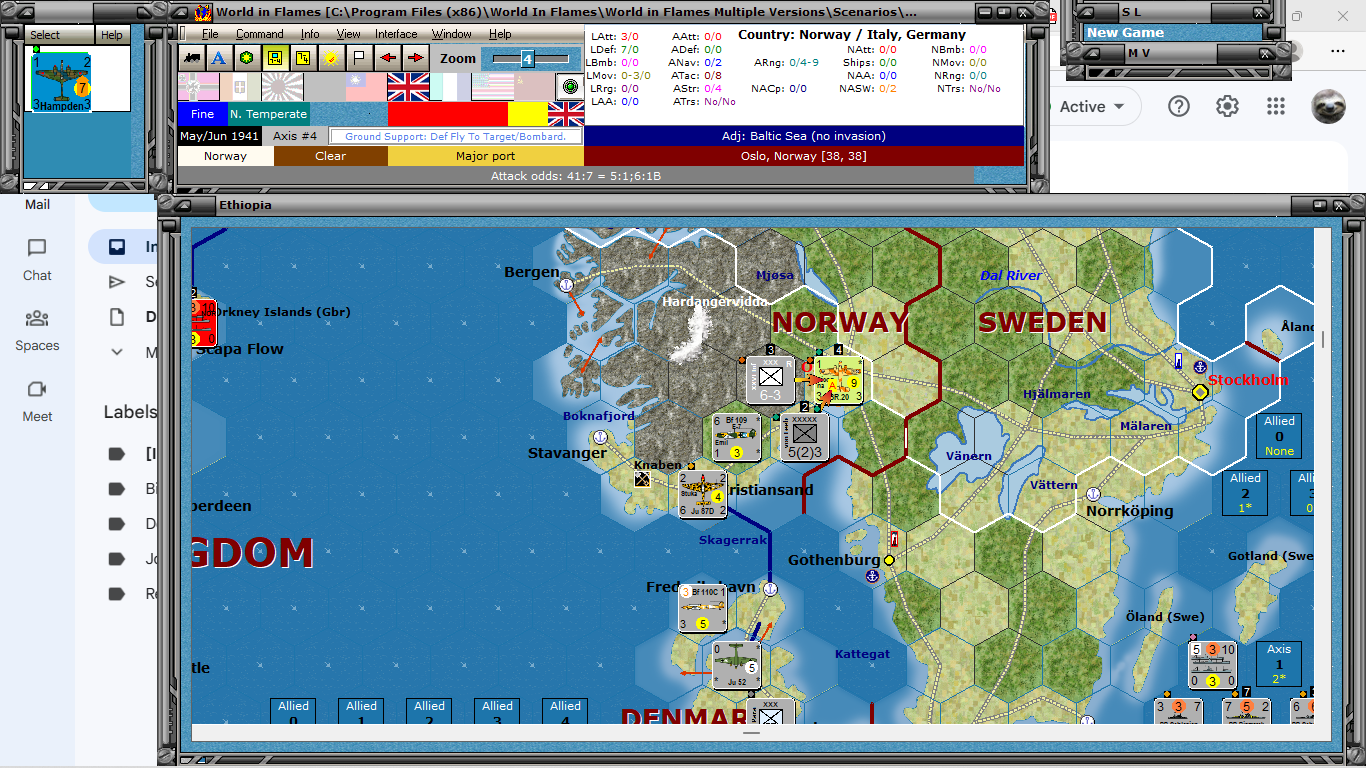1366x768 pixels.
Task: Open Spaces in the Gmail sidebar
Action: (x=37, y=330)
